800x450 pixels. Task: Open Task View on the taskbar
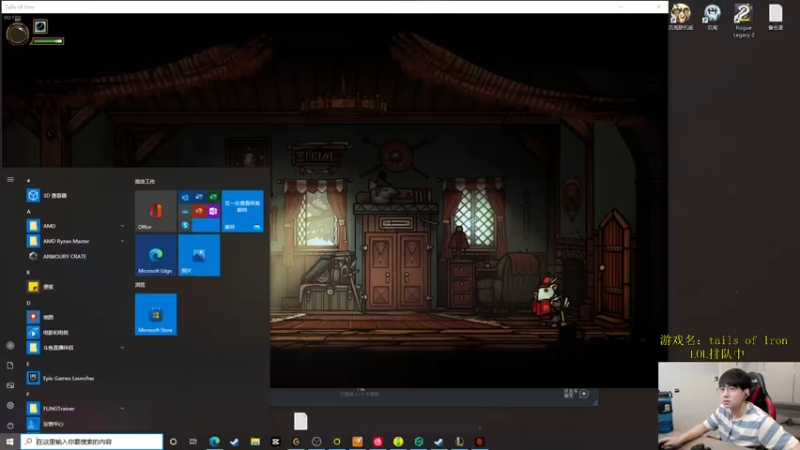(193, 442)
